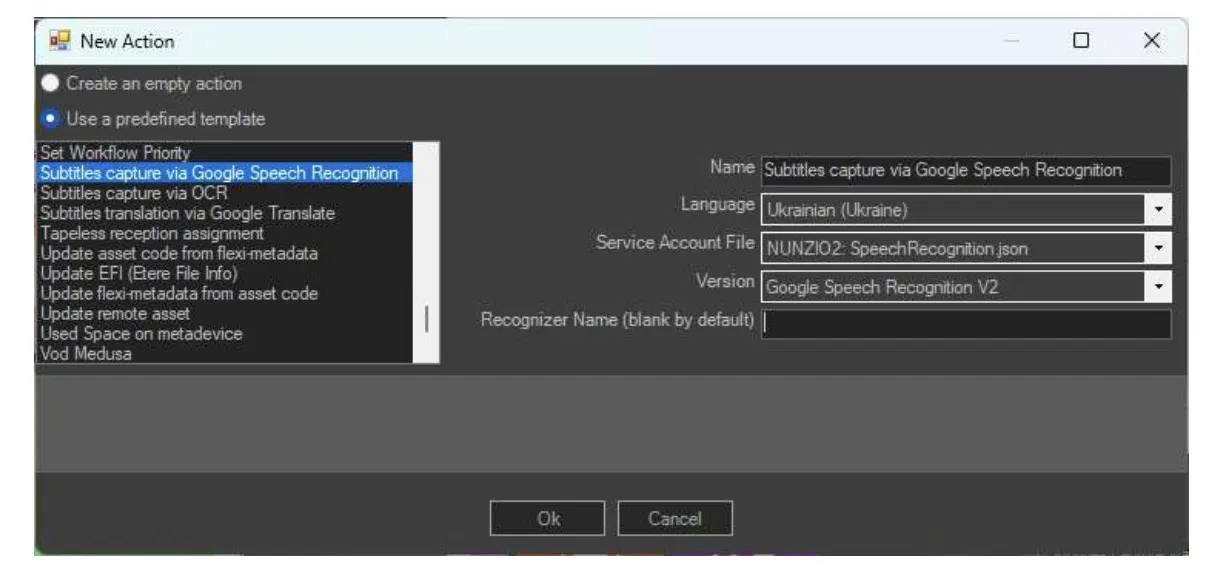Click the Name text field

[x=964, y=171]
